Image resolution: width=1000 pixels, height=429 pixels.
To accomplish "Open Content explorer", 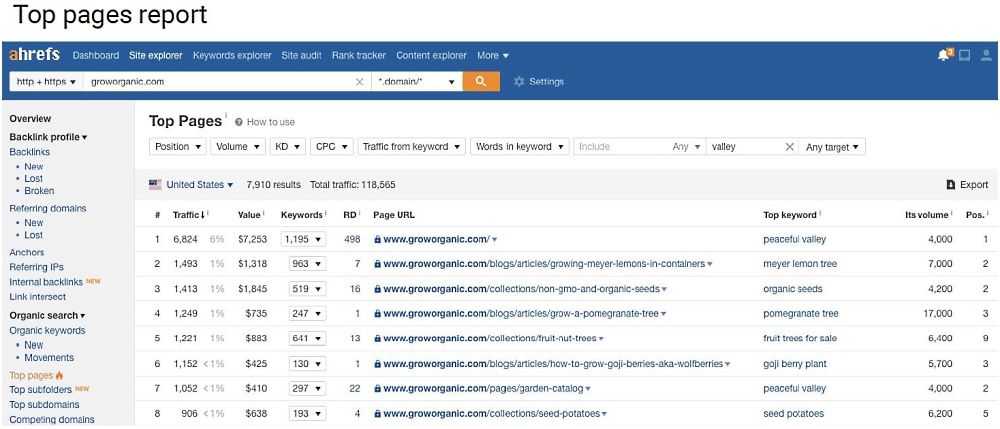I will (x=431, y=55).
